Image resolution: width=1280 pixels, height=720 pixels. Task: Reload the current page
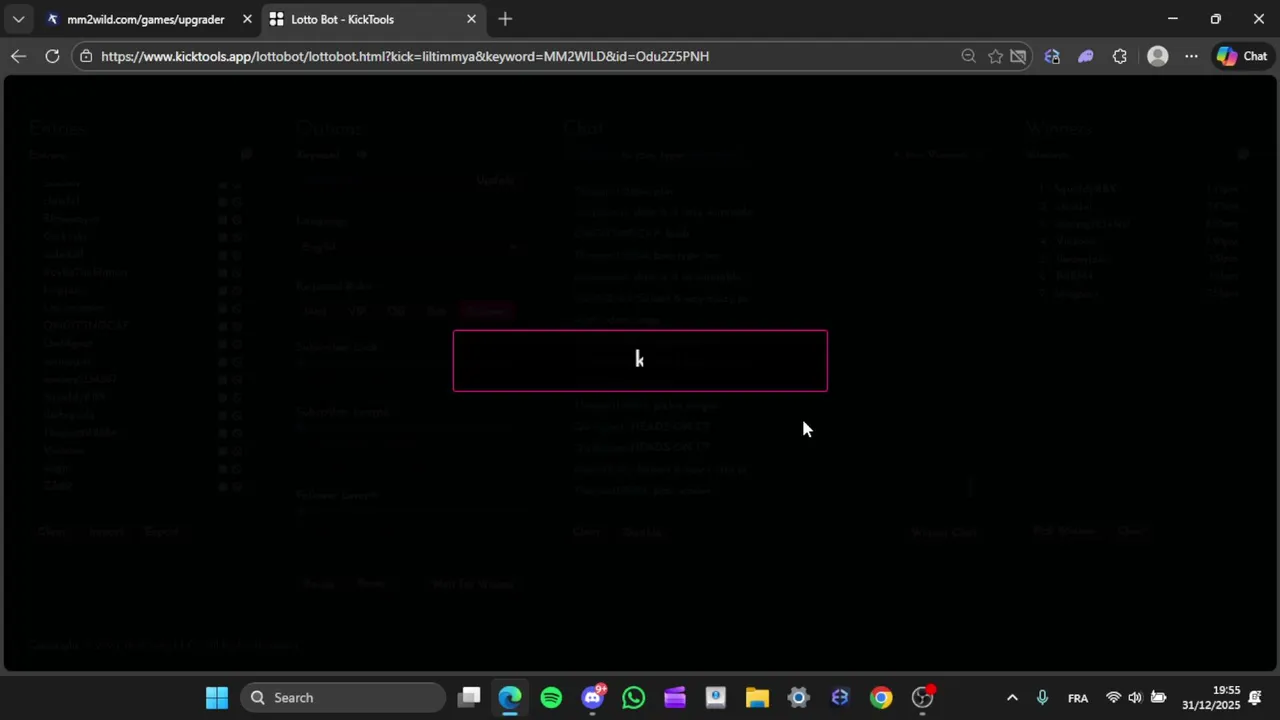(x=52, y=56)
